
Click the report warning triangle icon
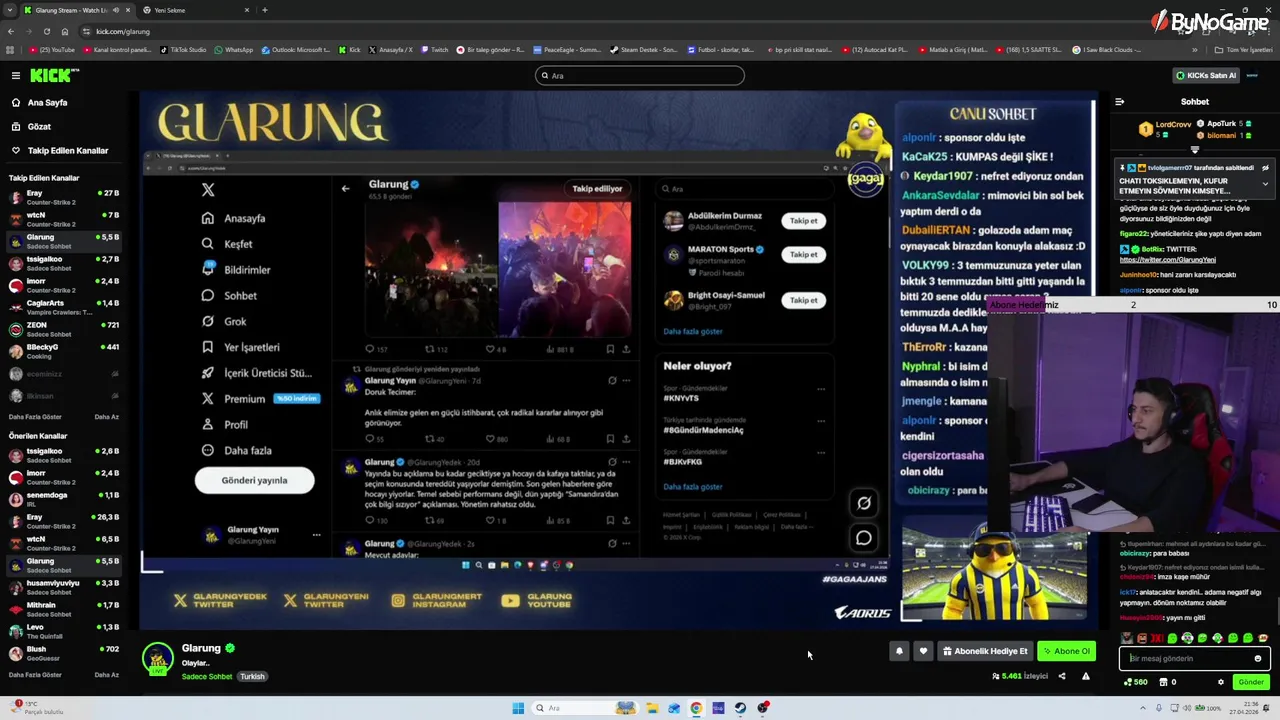click(1086, 676)
